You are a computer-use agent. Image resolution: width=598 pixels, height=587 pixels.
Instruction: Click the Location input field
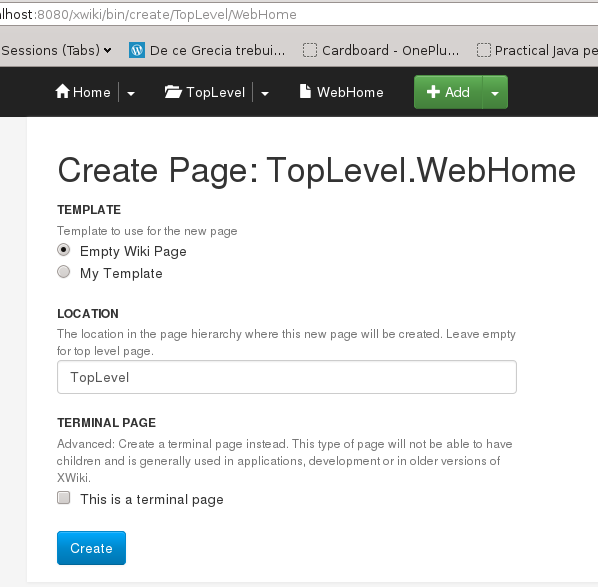(287, 377)
